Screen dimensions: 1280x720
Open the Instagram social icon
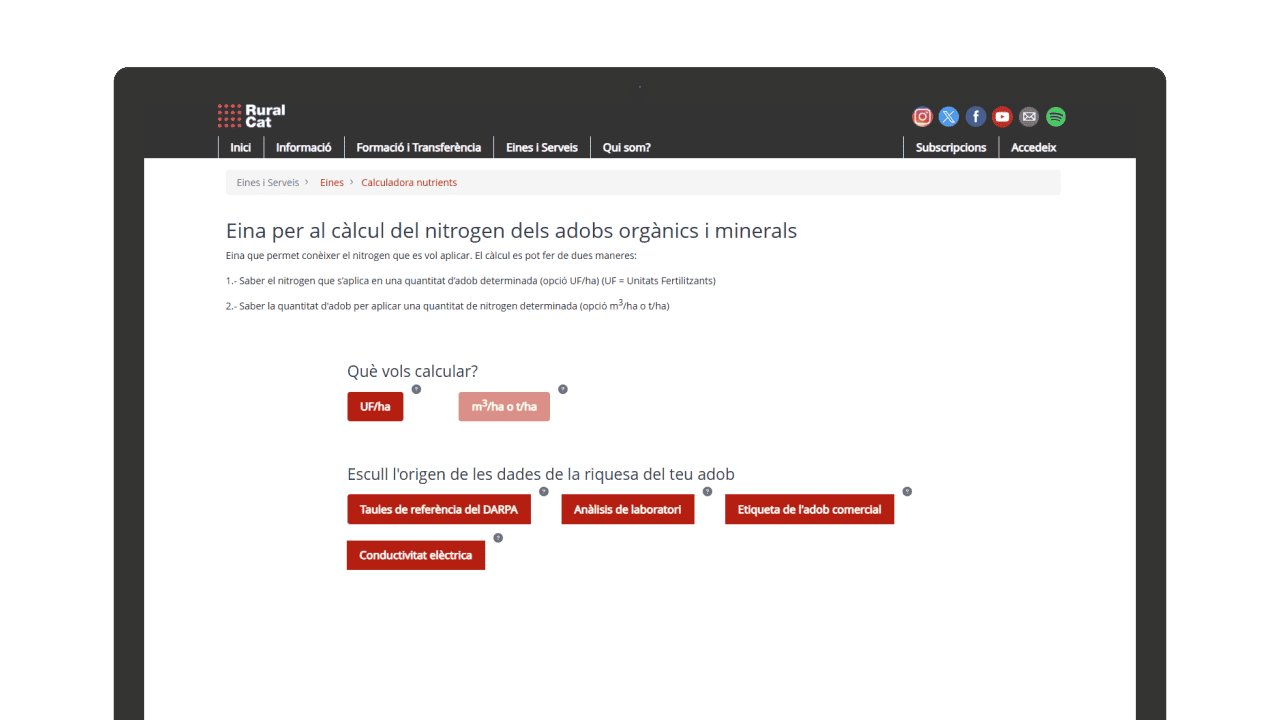(922, 117)
